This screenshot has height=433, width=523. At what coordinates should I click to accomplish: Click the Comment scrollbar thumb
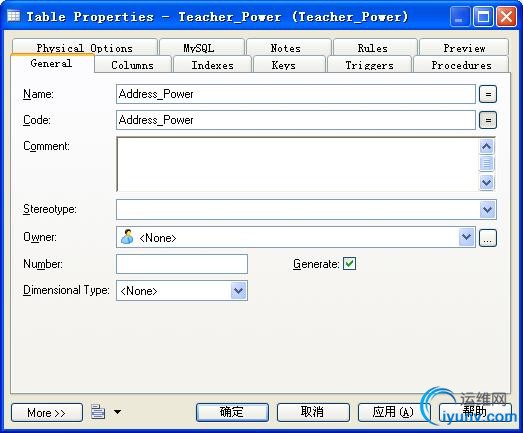click(487, 164)
